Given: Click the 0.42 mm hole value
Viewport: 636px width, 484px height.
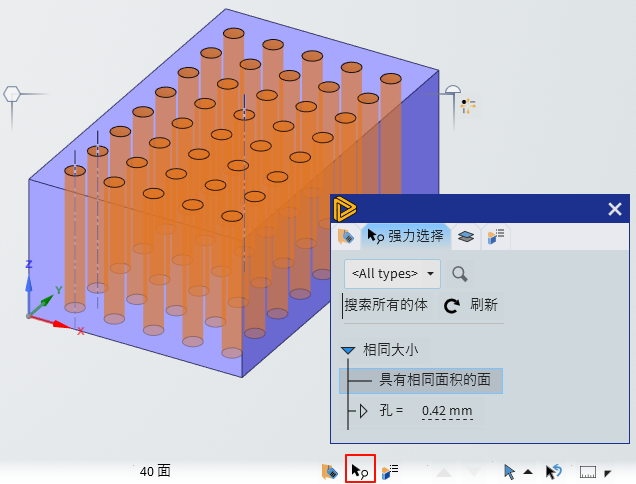Looking at the screenshot, I should [447, 411].
